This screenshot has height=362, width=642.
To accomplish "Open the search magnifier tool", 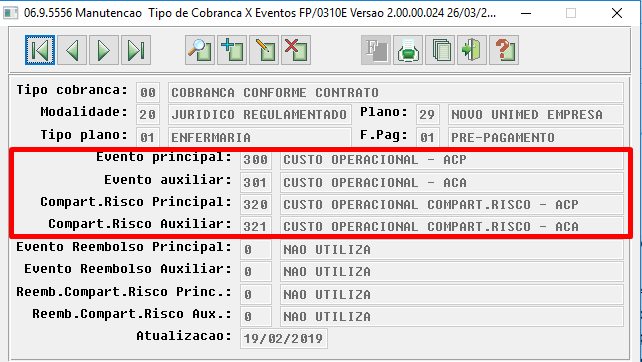I will (x=200, y=50).
